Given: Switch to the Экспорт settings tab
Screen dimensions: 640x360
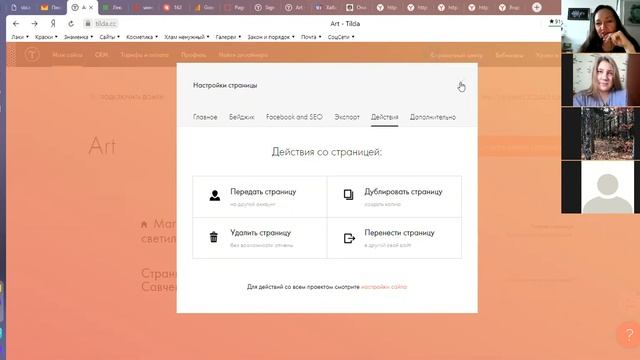Looking at the screenshot, I should tap(347, 117).
